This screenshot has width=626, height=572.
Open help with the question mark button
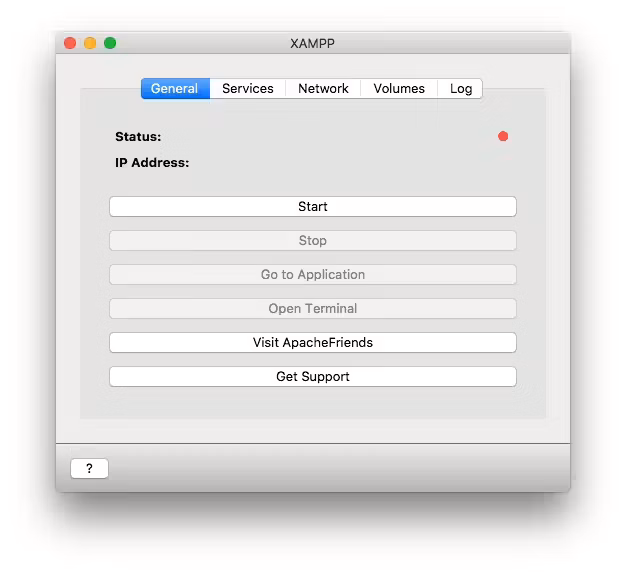pyautogui.click(x=89, y=468)
